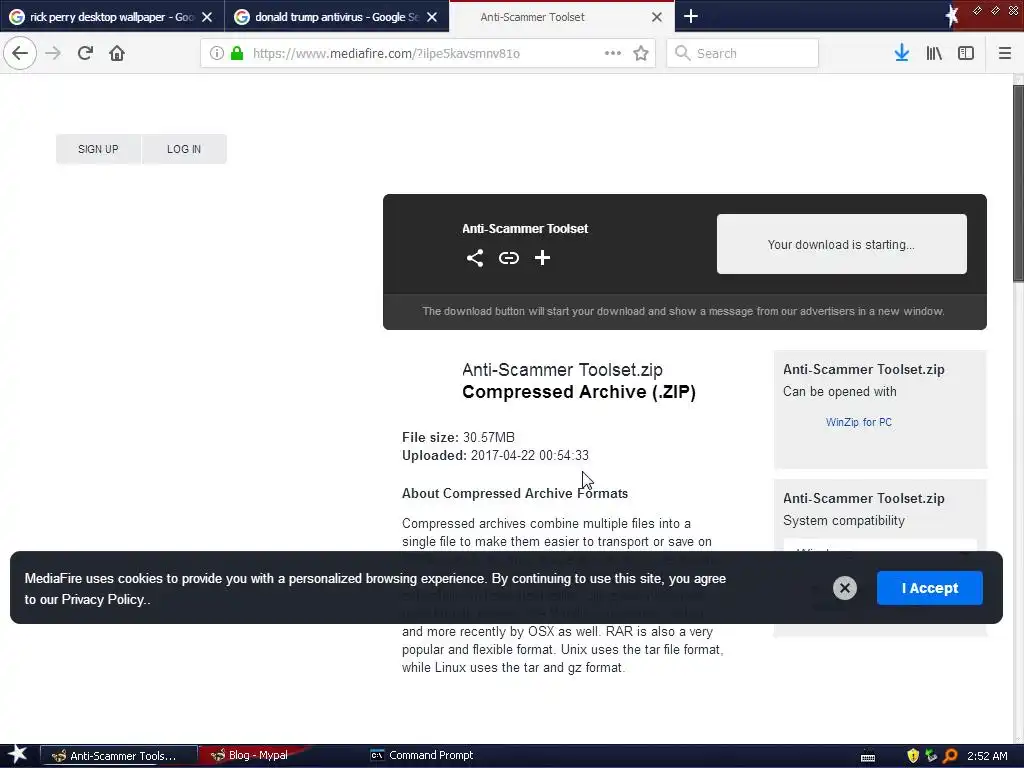Click the green secure padlock icon

pos(237,54)
